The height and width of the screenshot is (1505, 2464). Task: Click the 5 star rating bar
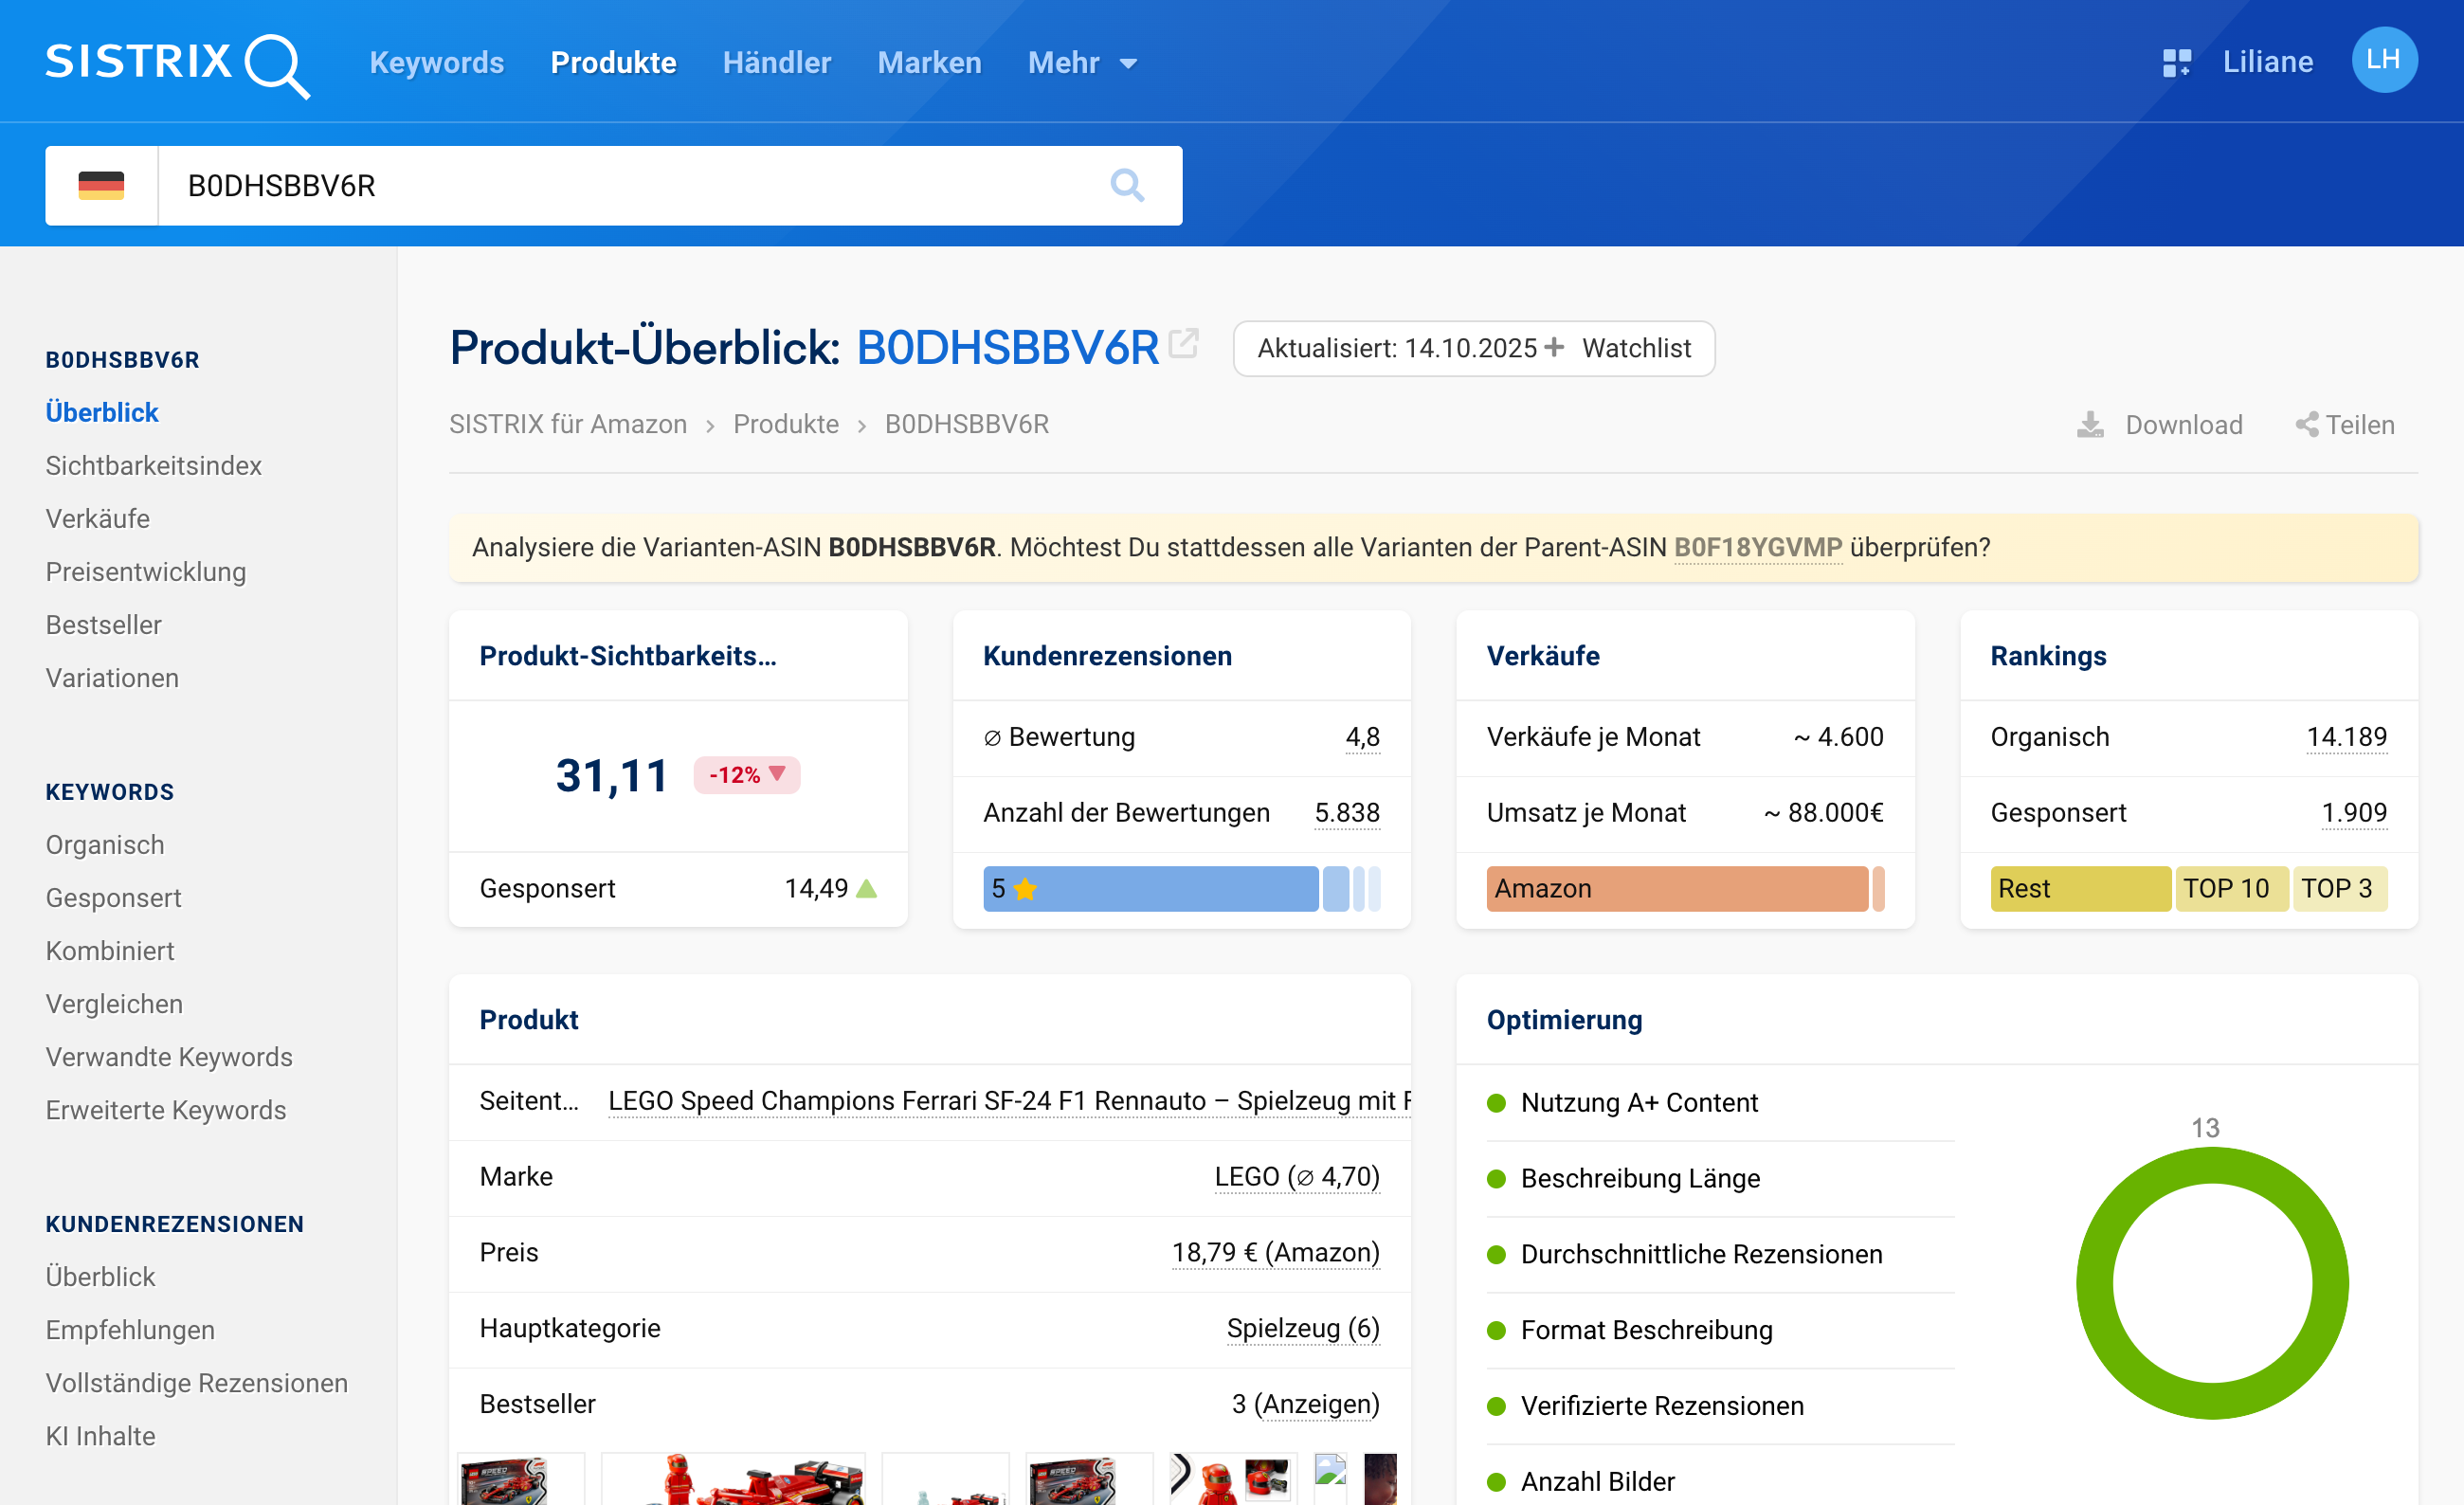point(1150,888)
